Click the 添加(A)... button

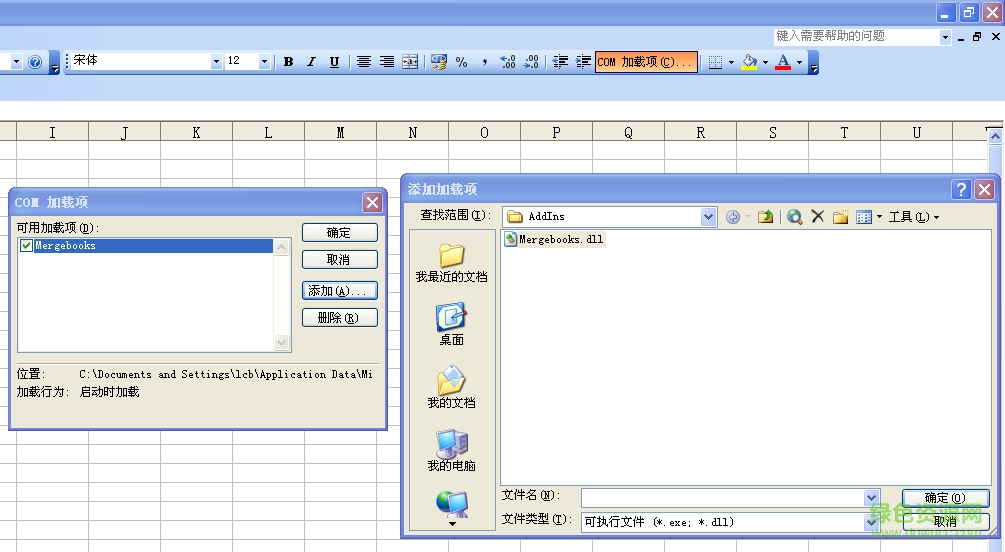tap(340, 291)
